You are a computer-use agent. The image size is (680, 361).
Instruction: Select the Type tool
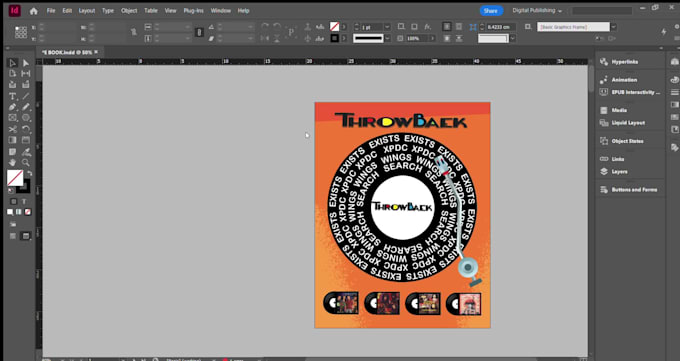pos(12,96)
